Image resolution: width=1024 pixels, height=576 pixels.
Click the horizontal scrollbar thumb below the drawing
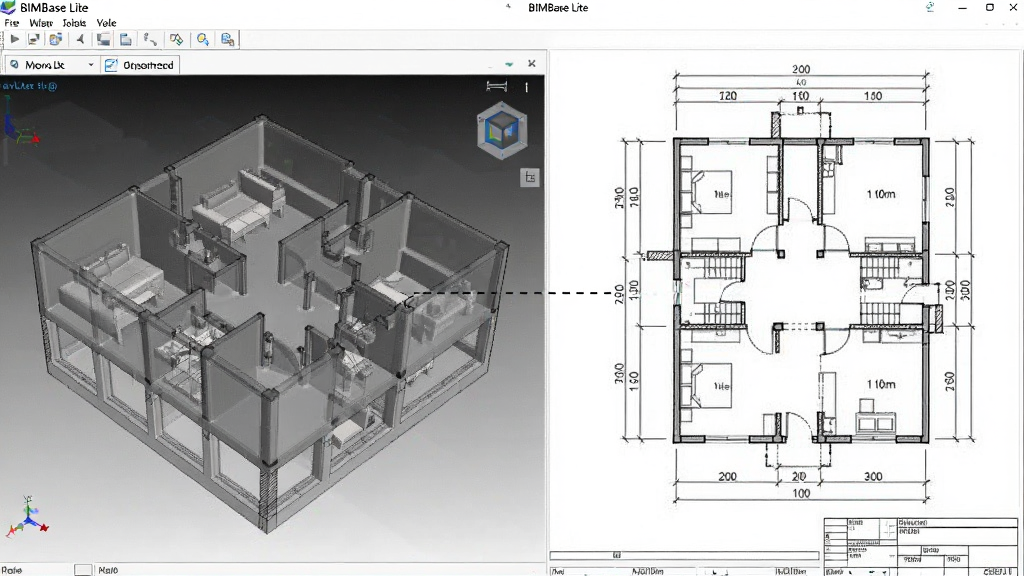click(616, 555)
